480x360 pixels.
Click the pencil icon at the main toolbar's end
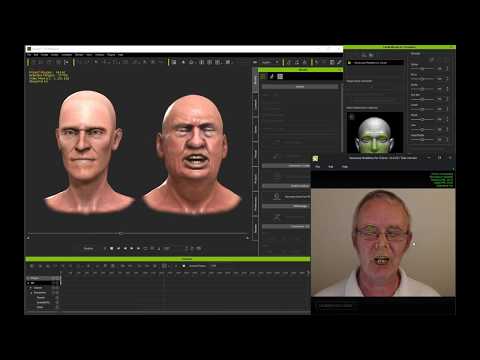coord(339,62)
